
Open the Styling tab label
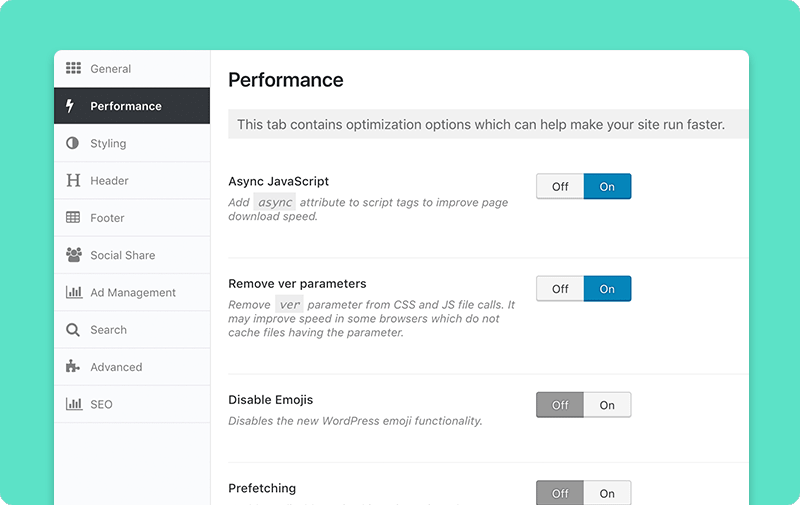click(108, 143)
